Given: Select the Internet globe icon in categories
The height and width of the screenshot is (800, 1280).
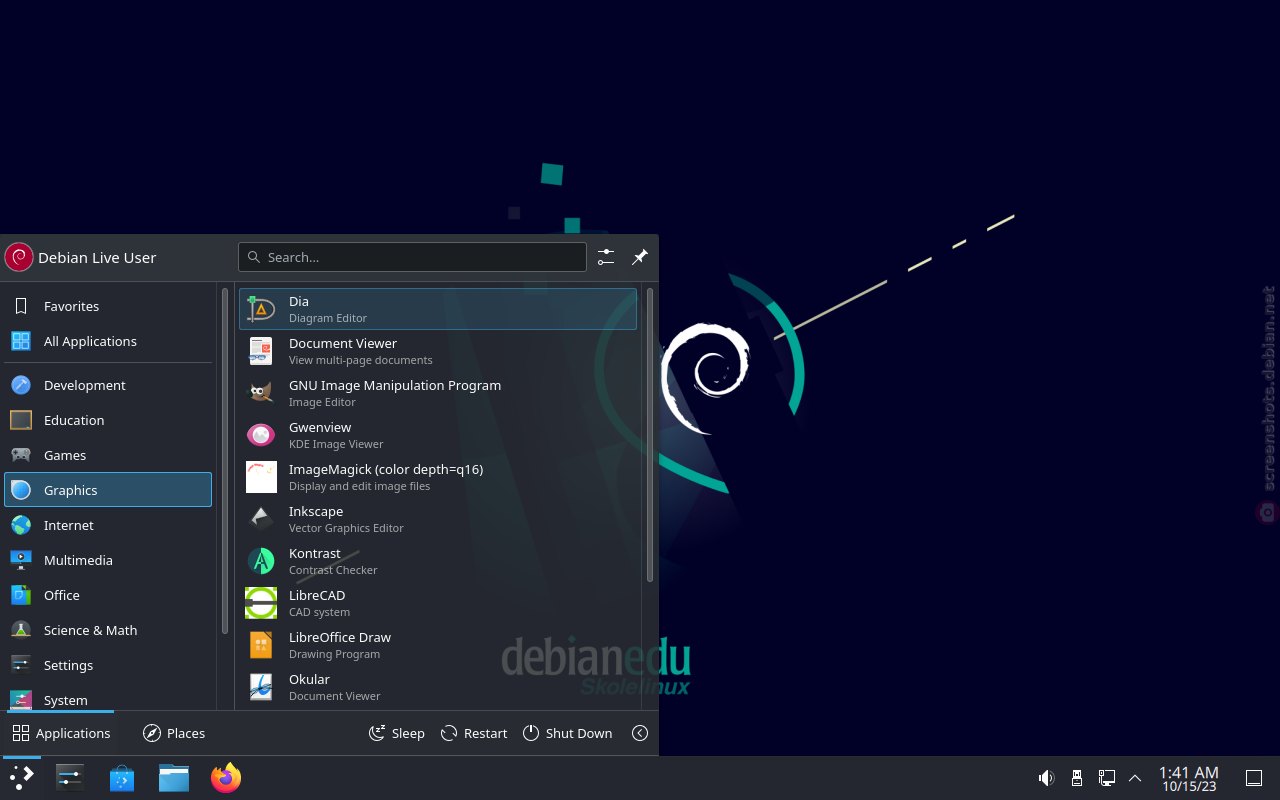Looking at the screenshot, I should 21,525.
